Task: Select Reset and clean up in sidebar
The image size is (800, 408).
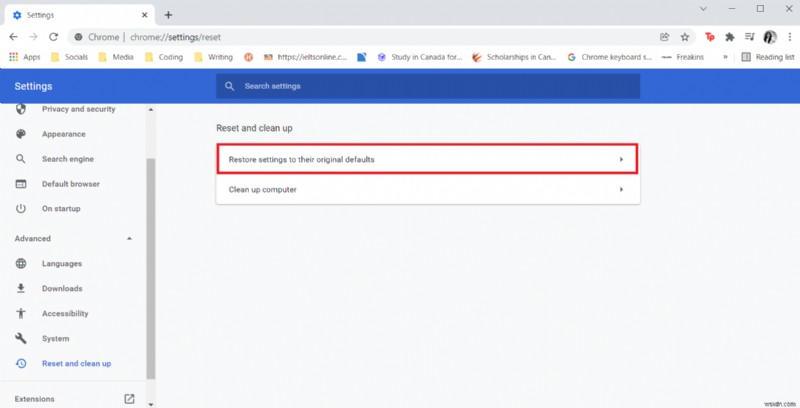Action: coord(77,363)
